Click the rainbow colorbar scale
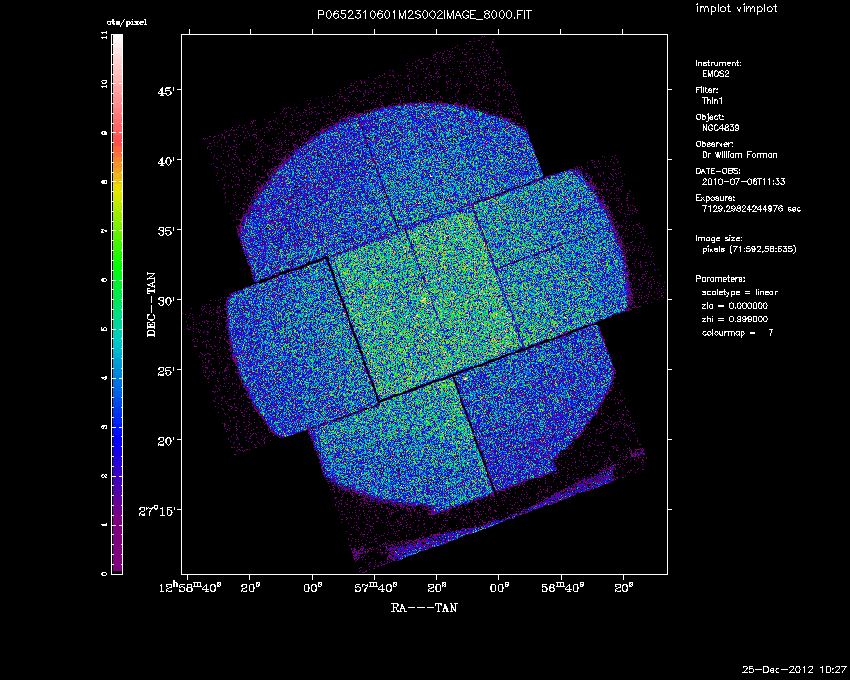 [x=117, y=304]
